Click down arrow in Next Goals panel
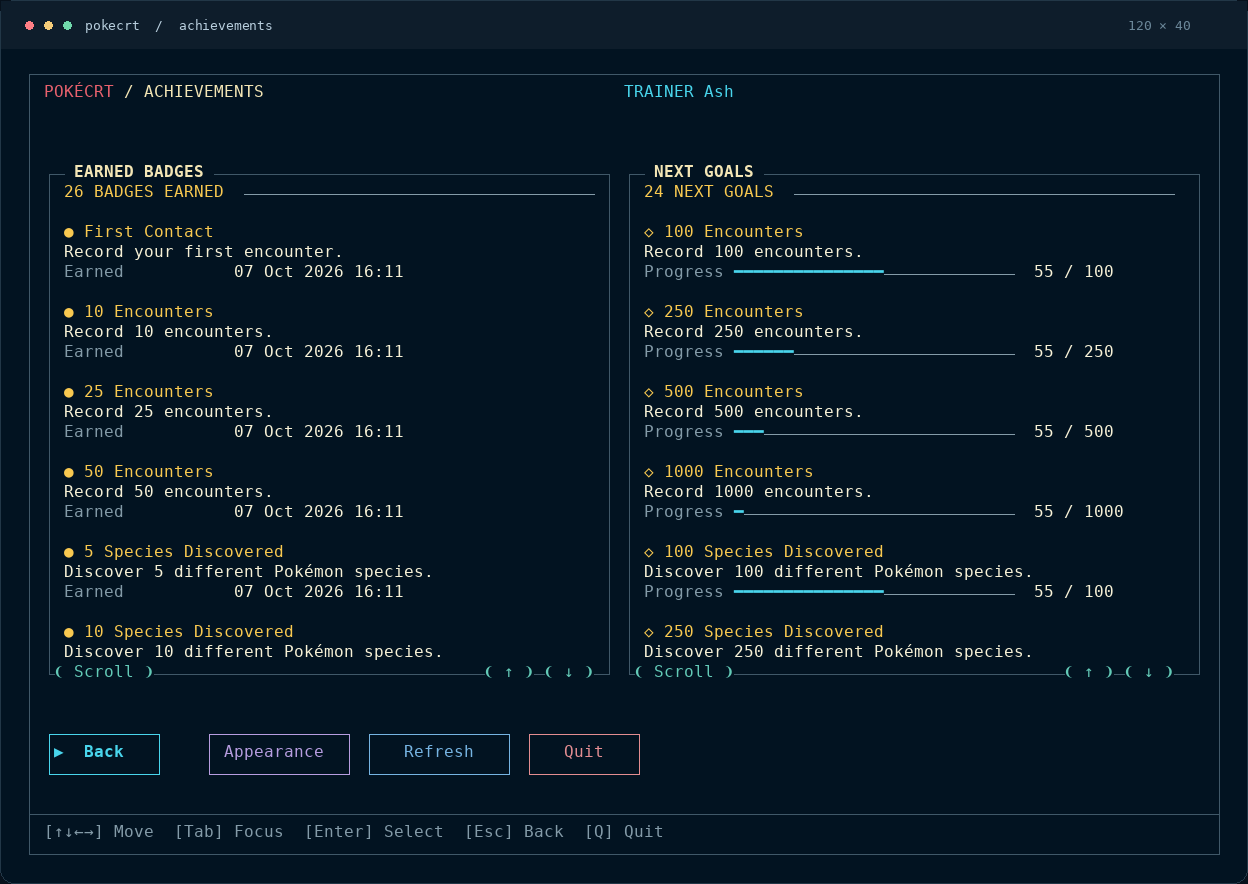Viewport: 1248px width, 884px height. pyautogui.click(x=1149, y=672)
